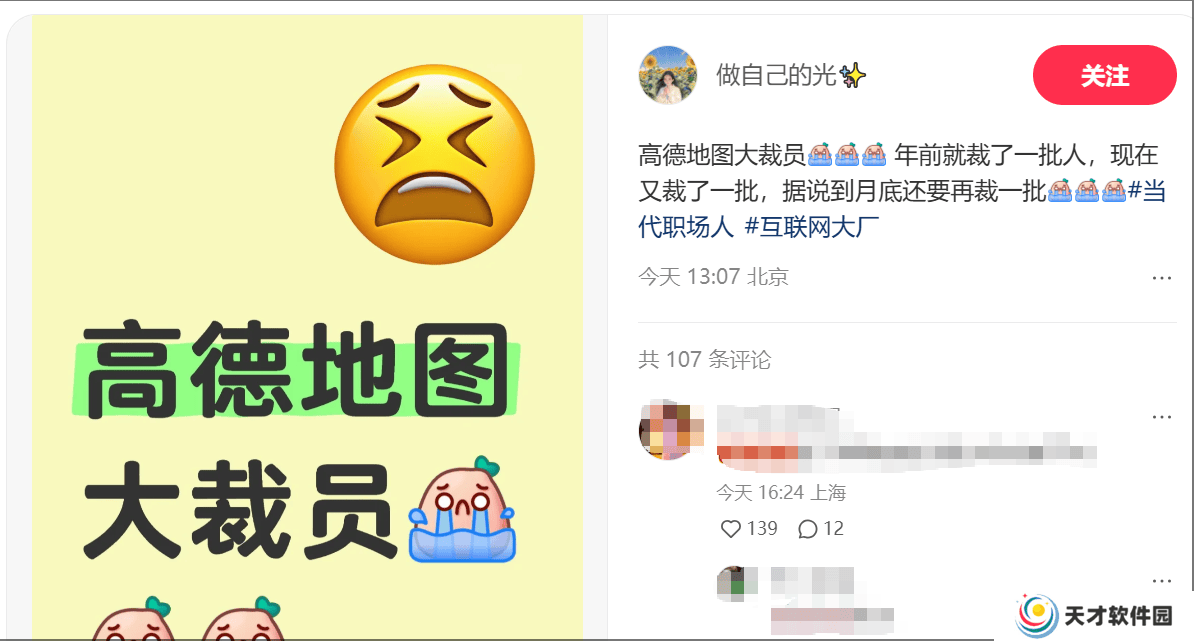Click the 共 107 条评论 comments header

(x=704, y=359)
